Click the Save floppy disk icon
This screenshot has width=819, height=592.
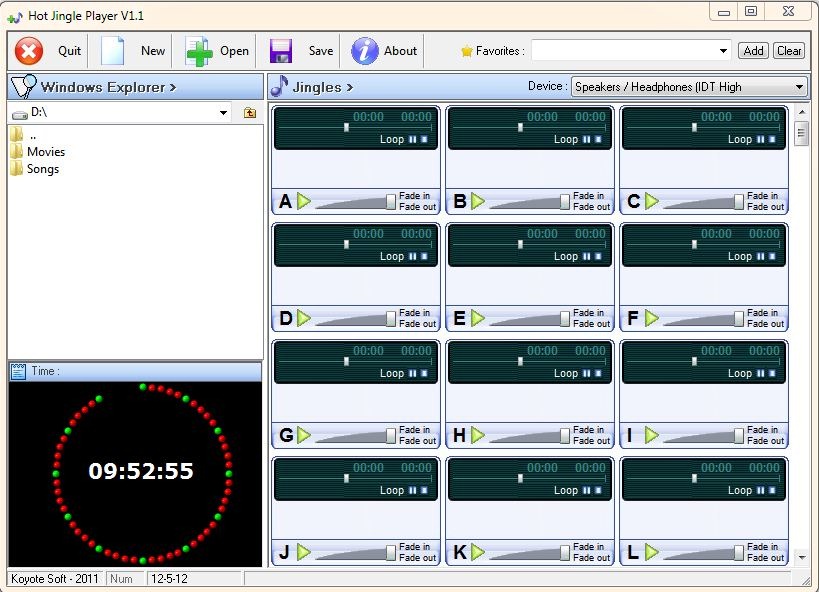click(x=281, y=51)
